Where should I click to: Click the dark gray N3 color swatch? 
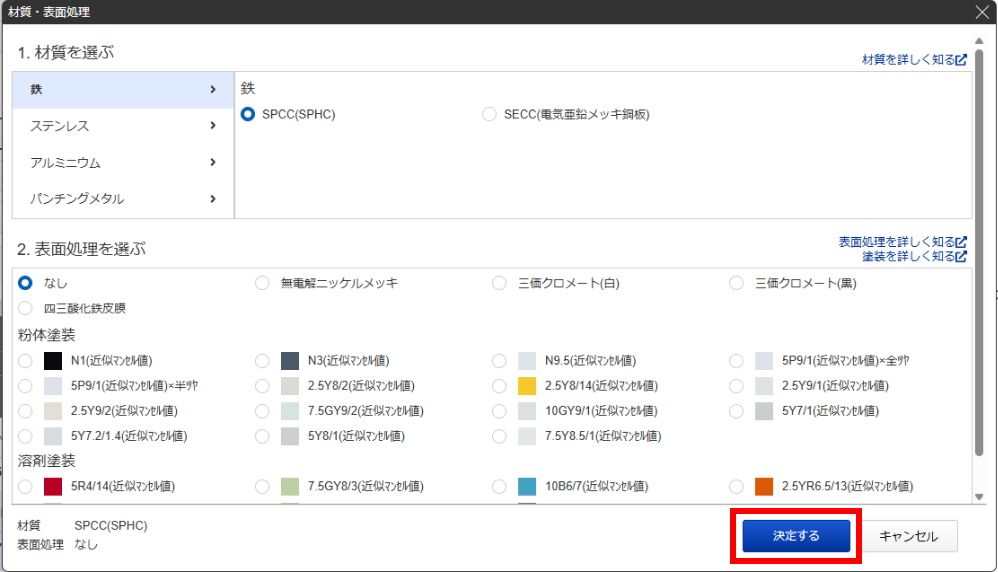290,361
